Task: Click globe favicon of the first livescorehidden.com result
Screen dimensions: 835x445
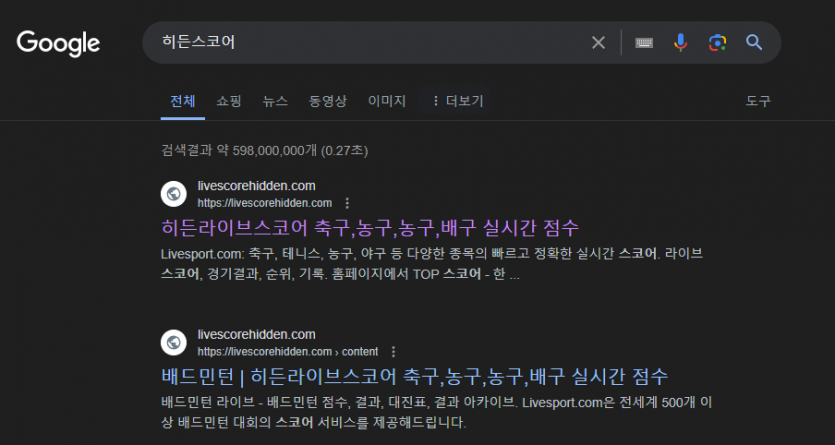Action: click(x=174, y=194)
